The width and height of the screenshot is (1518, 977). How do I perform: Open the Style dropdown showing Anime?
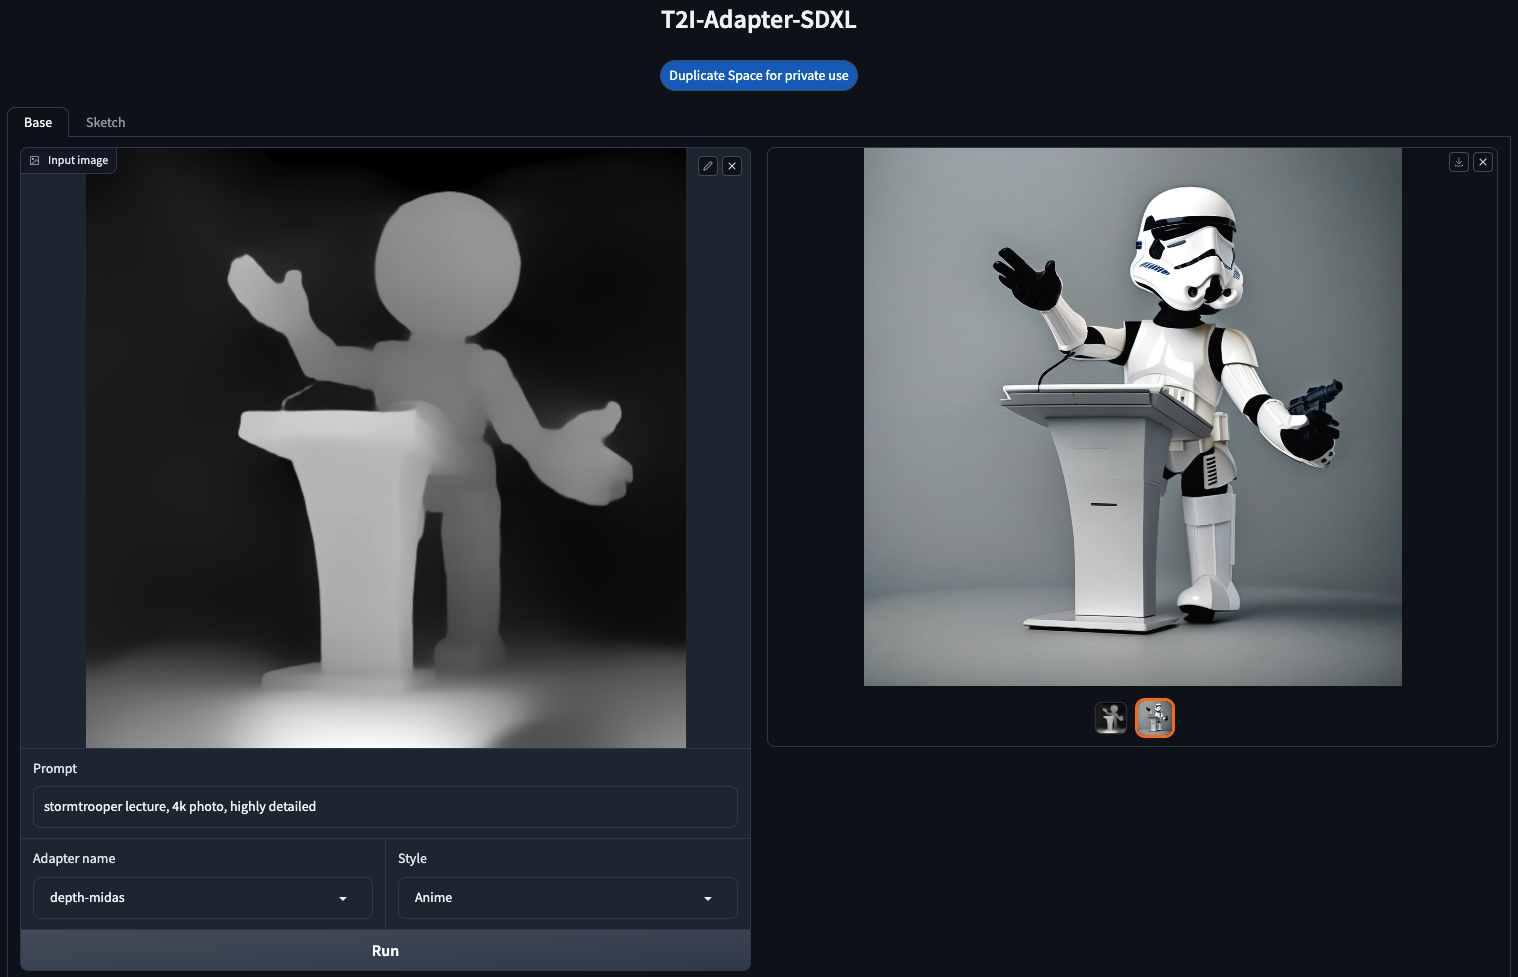pos(568,898)
